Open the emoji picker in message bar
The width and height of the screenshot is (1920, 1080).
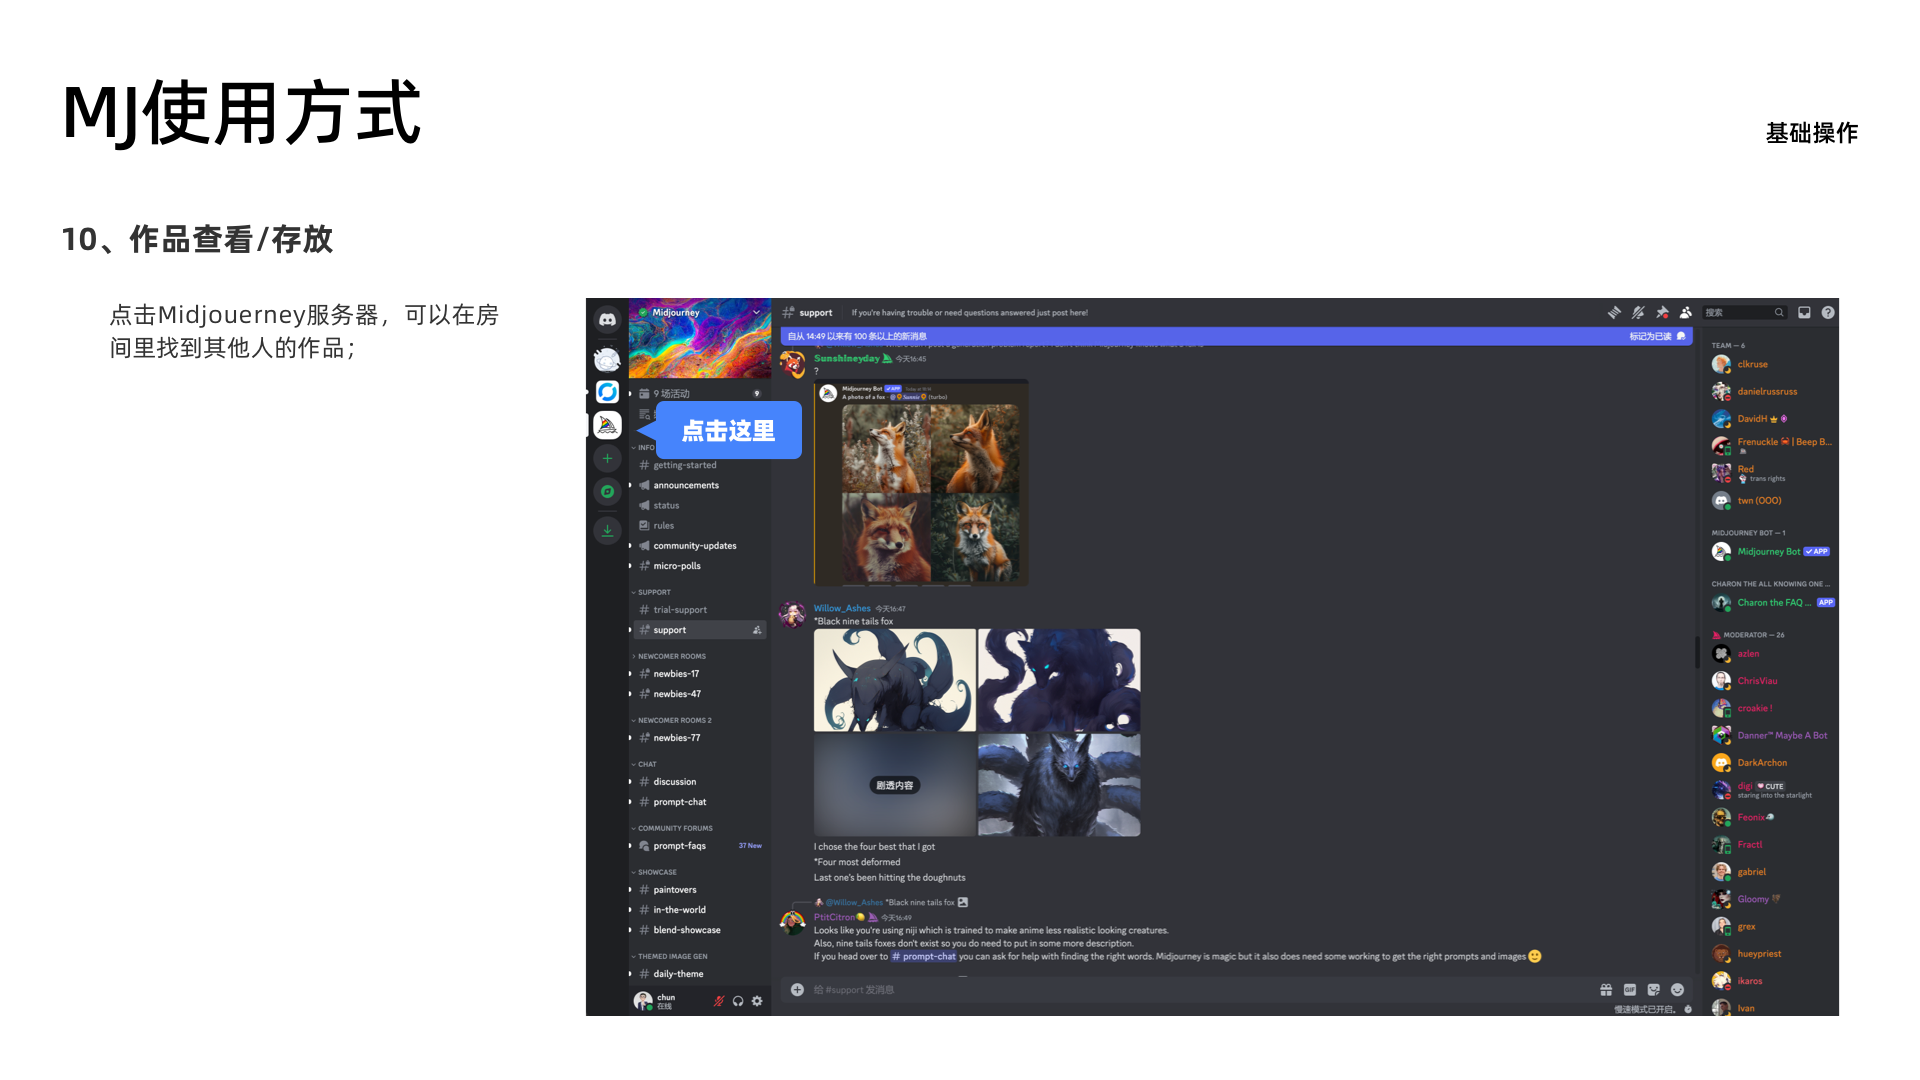pyautogui.click(x=1678, y=990)
